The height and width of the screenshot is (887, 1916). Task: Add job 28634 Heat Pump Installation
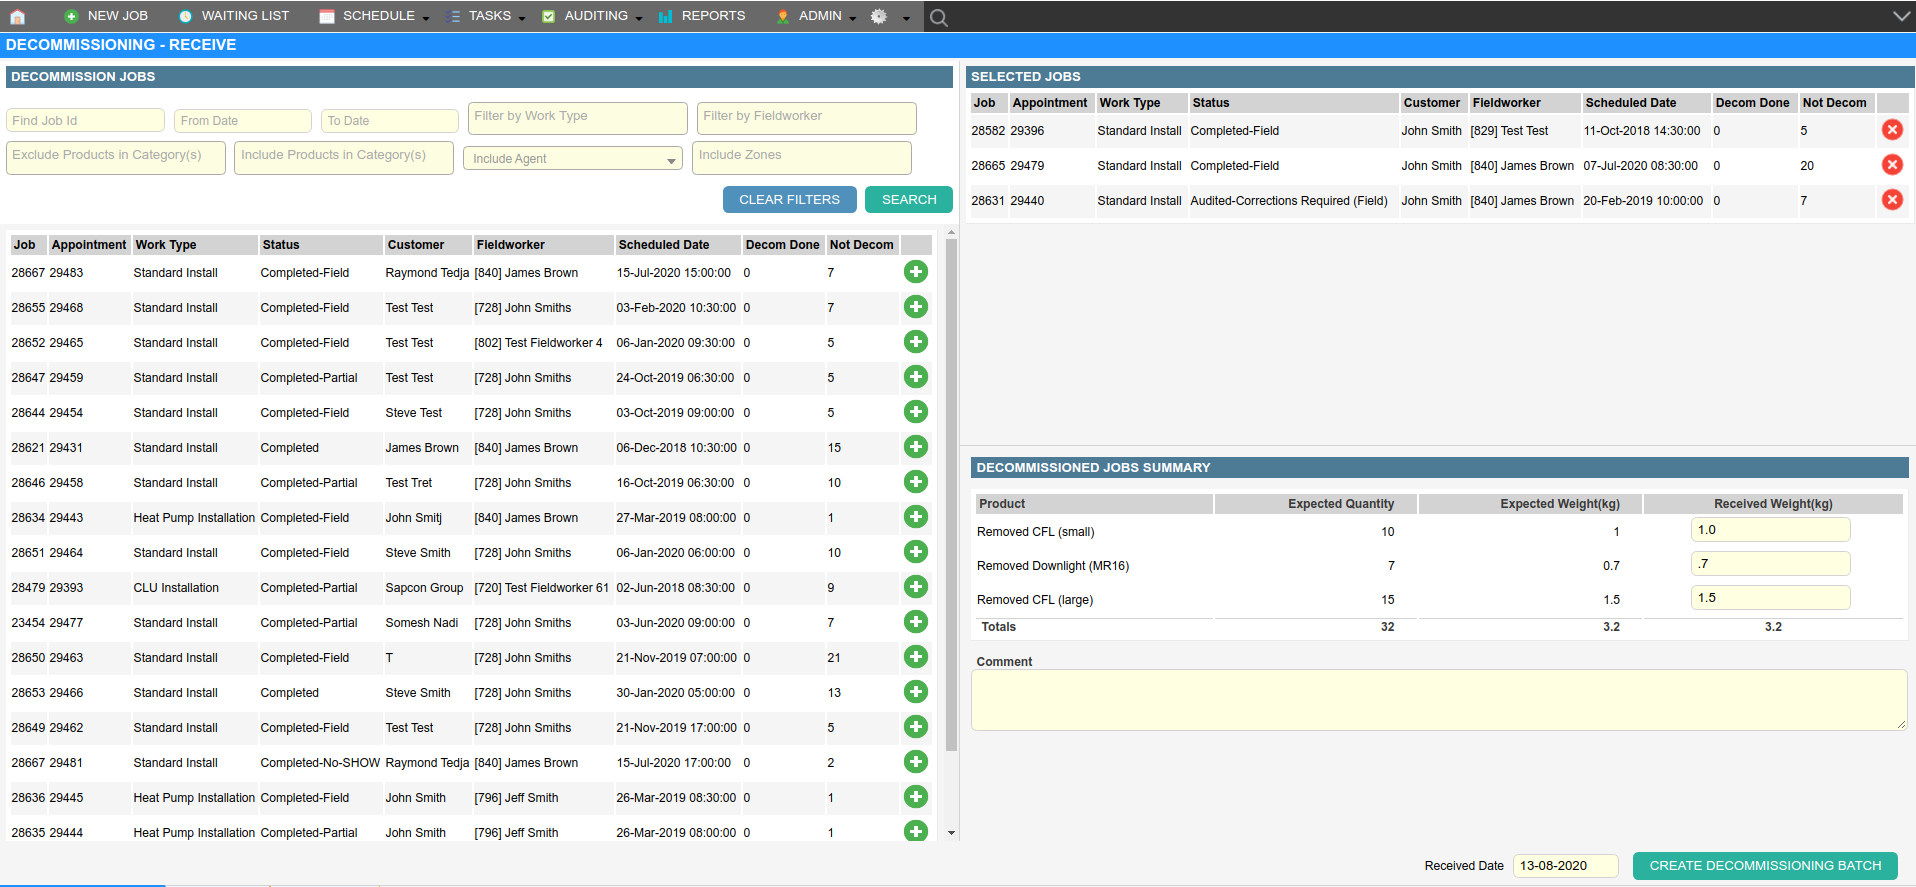click(x=915, y=517)
